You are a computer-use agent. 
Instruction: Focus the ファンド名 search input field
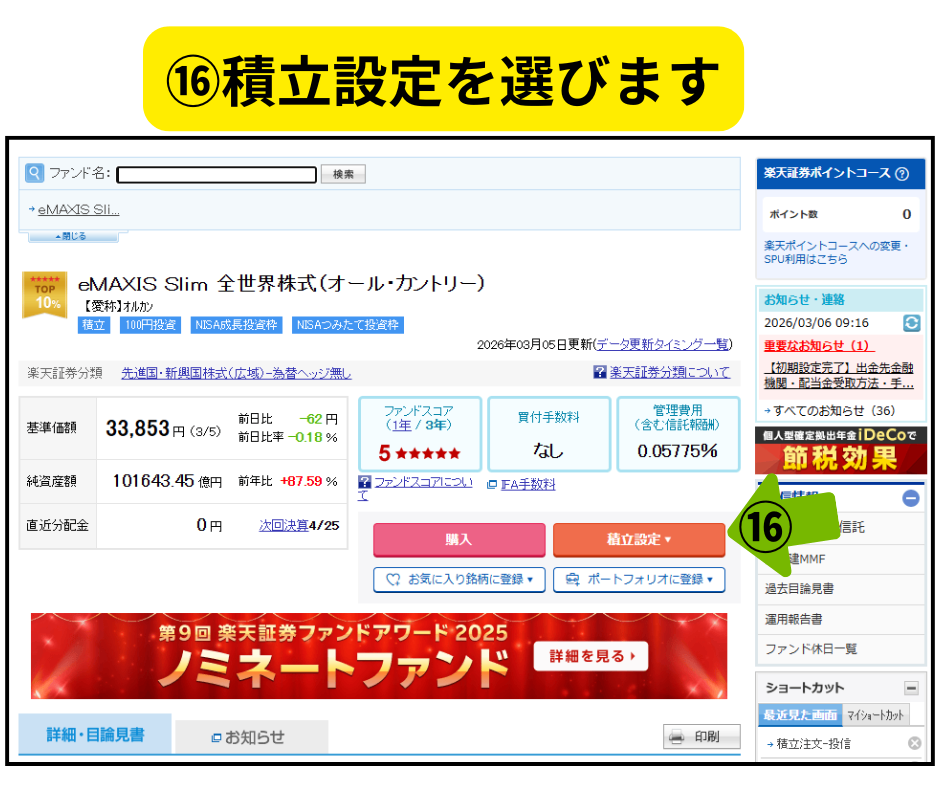pyautogui.click(x=216, y=175)
